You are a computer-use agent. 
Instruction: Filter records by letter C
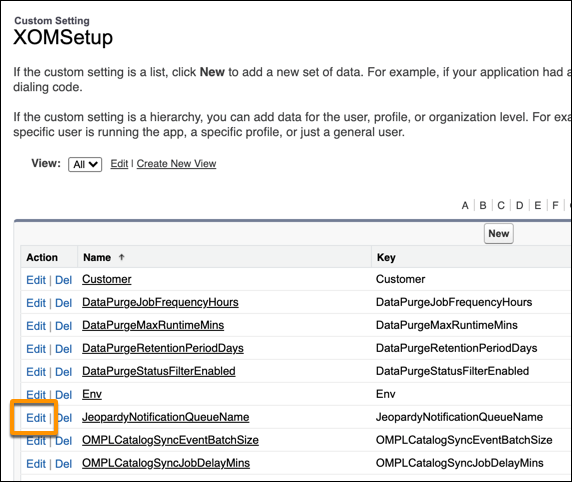pos(501,205)
